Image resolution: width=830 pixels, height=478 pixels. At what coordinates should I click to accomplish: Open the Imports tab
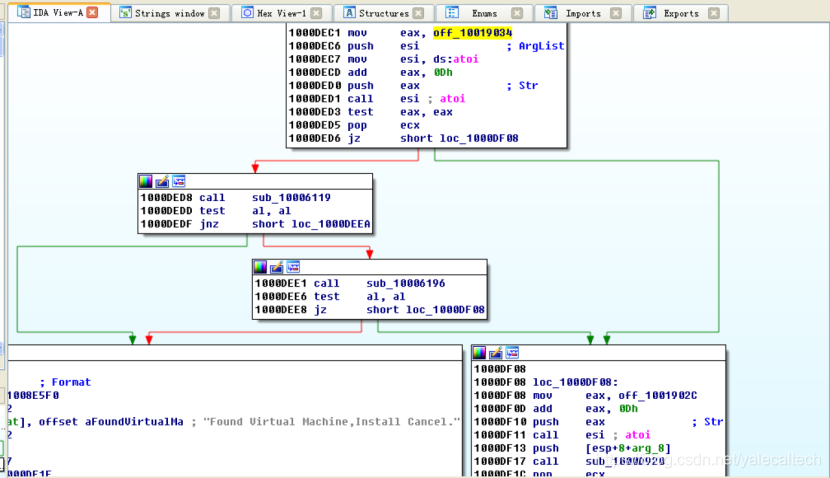(x=583, y=13)
